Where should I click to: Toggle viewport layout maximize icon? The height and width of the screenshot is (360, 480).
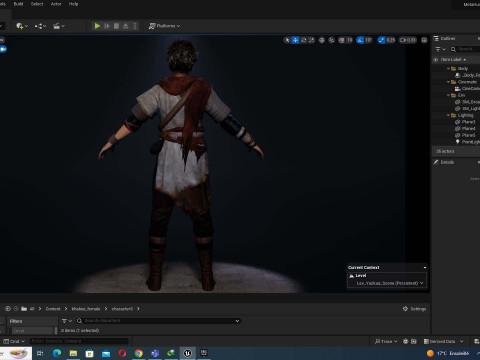point(424,40)
